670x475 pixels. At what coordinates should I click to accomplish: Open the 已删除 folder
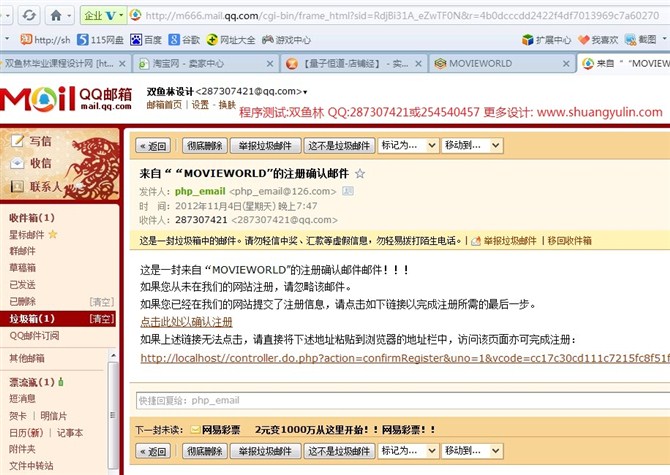coord(22,302)
